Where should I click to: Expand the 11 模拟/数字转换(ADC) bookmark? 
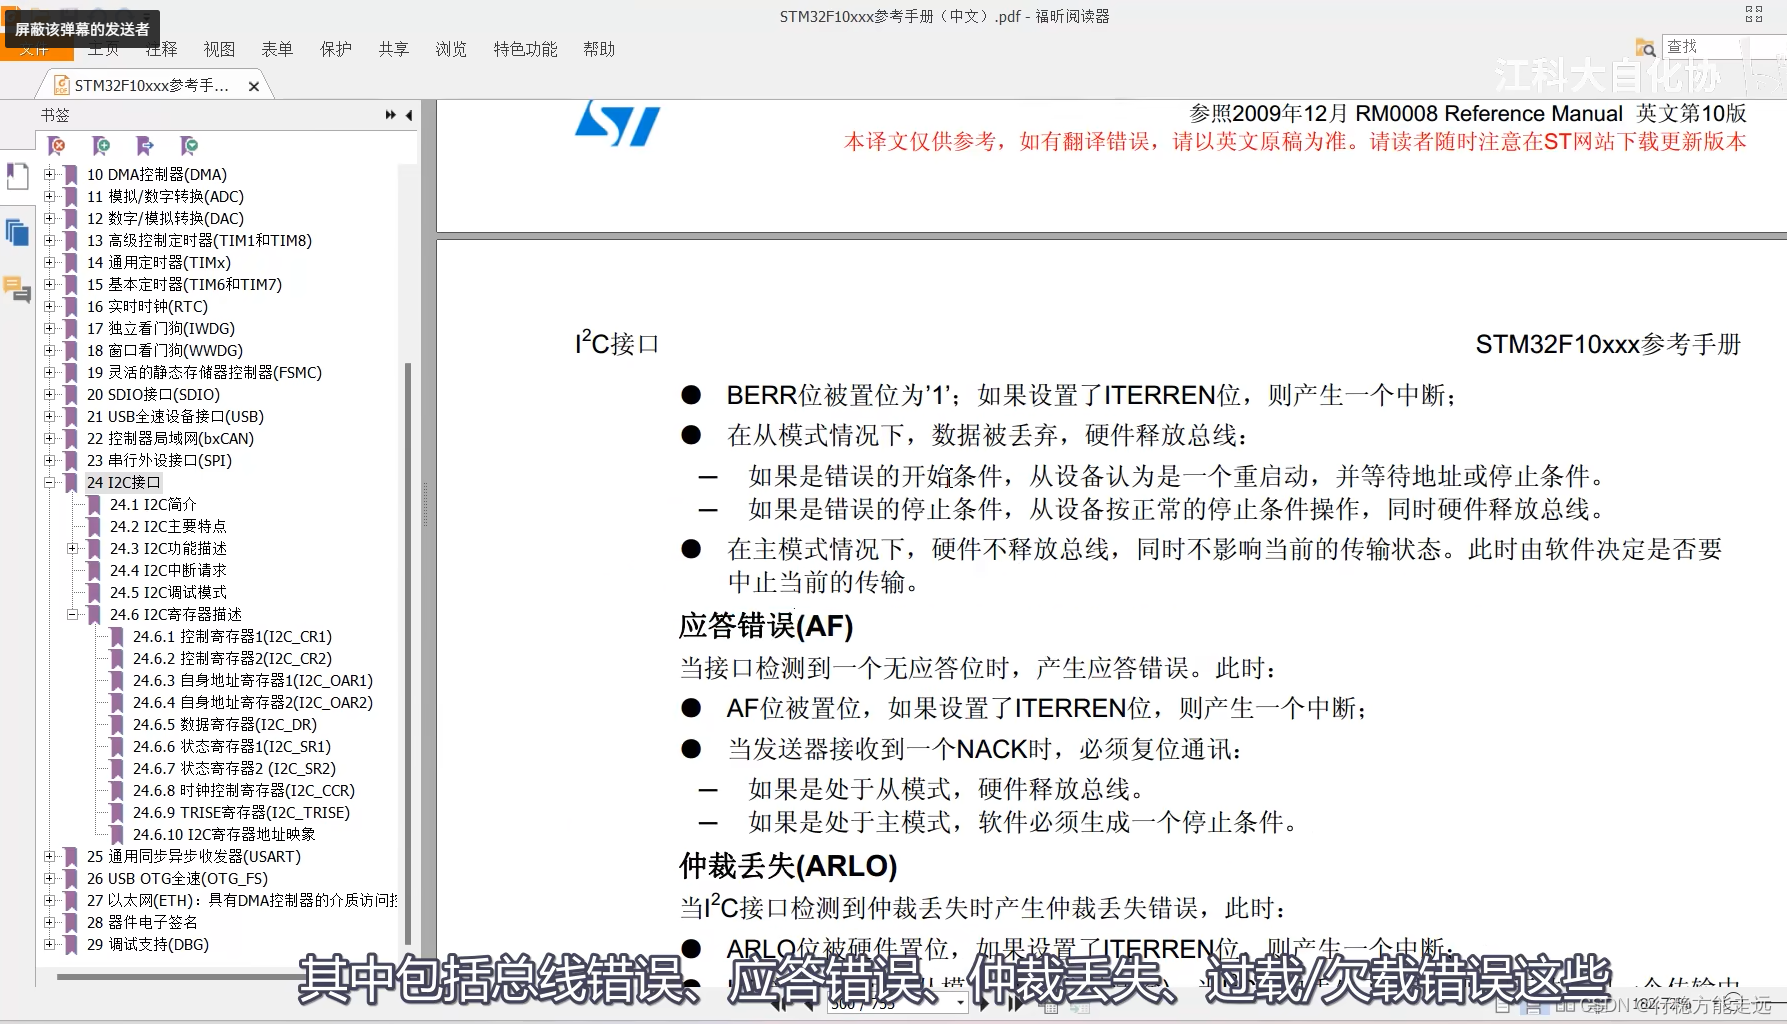[x=49, y=196]
